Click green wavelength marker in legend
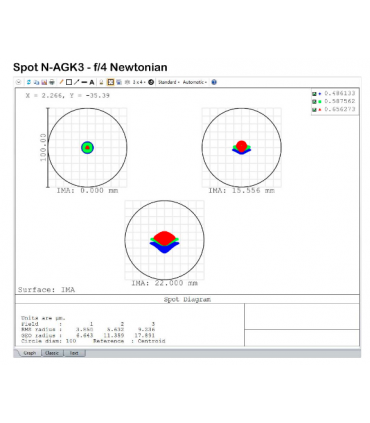 (x=320, y=102)
